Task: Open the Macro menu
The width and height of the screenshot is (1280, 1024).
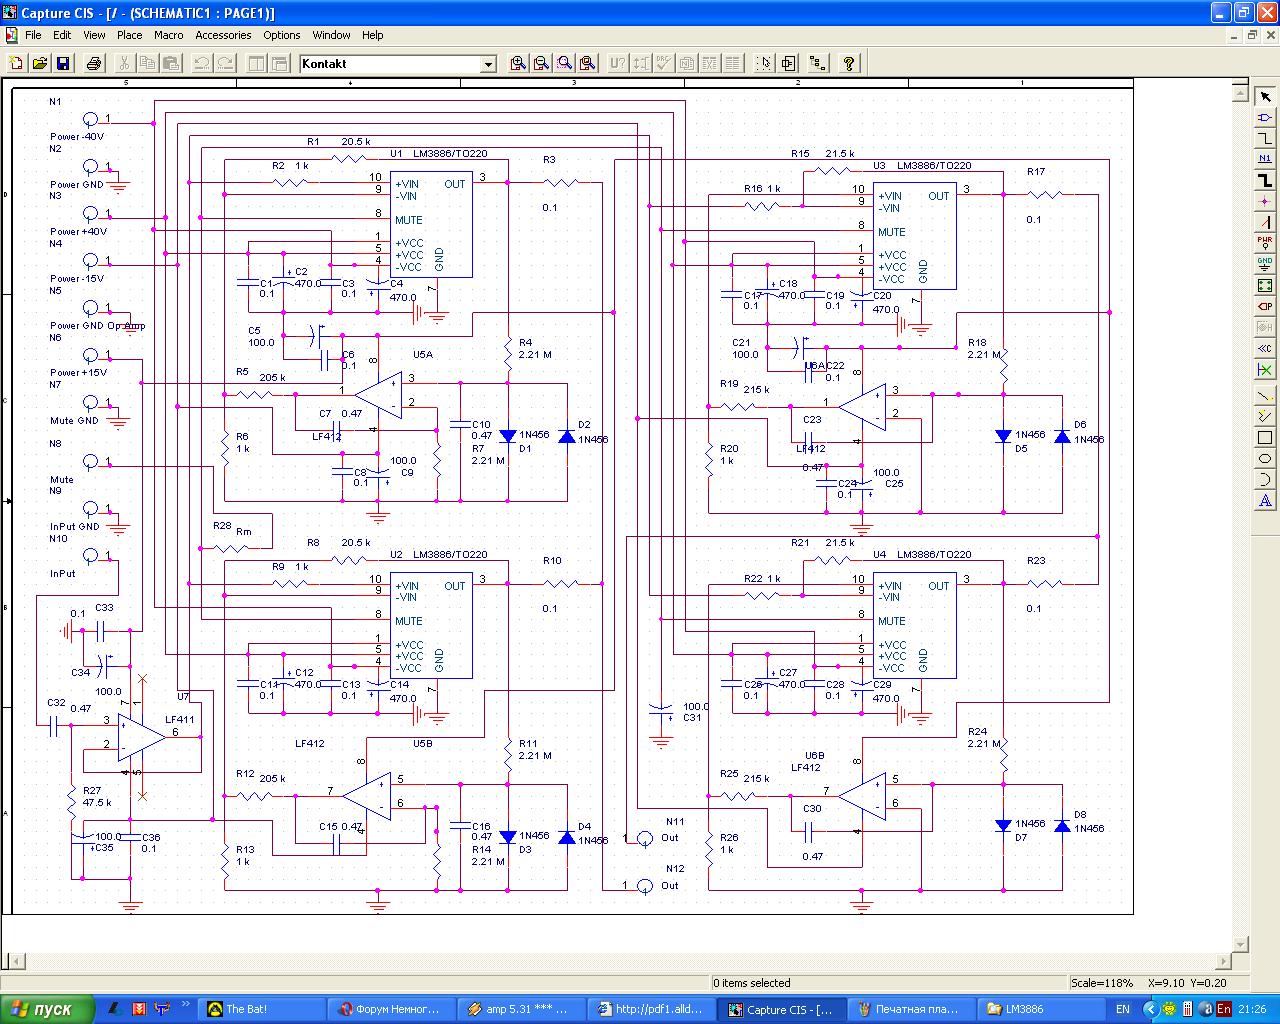Action: coord(168,35)
